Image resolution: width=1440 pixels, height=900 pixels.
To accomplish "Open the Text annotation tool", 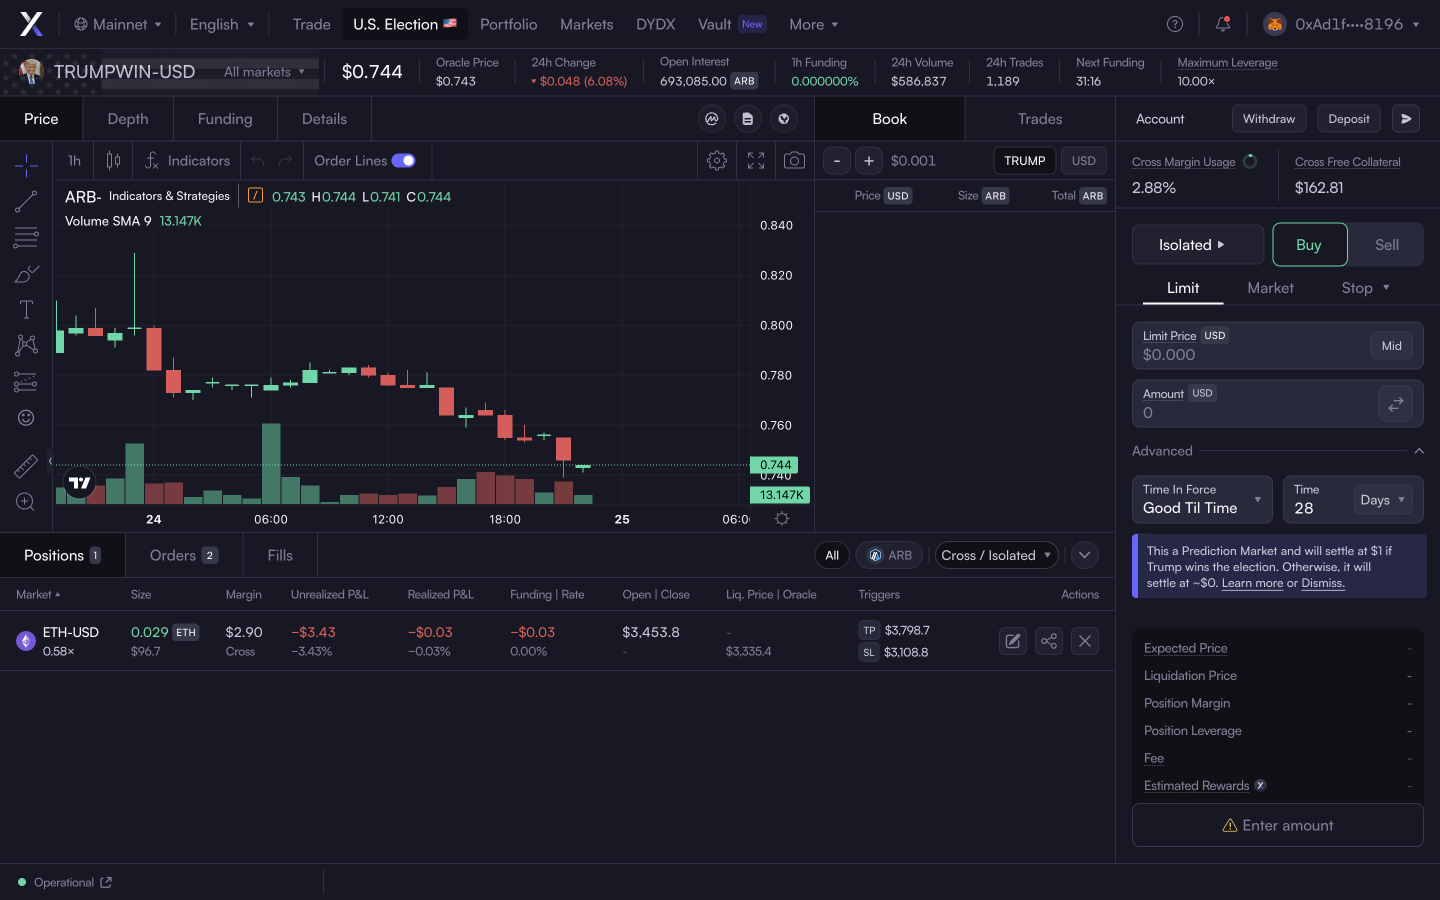I will 25,309.
